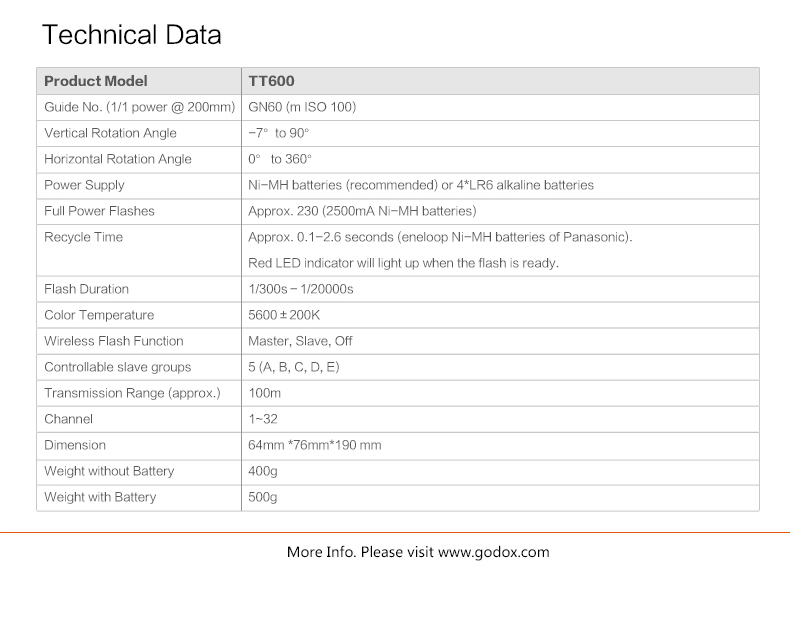
Task: Click Master, Slave, Off value
Action: 300,341
